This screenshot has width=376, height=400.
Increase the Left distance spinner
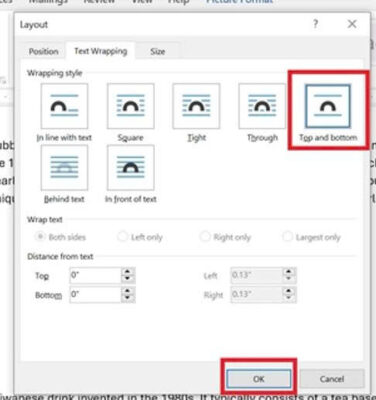tap(289, 272)
